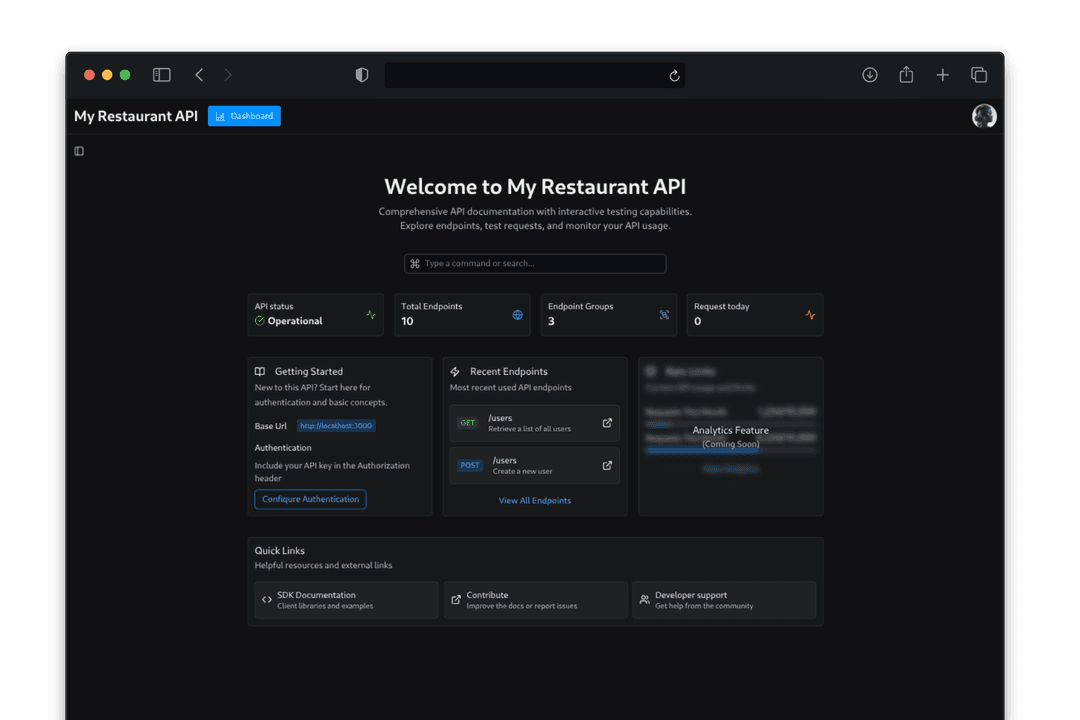Go back with the browser back arrow

click(x=199, y=74)
